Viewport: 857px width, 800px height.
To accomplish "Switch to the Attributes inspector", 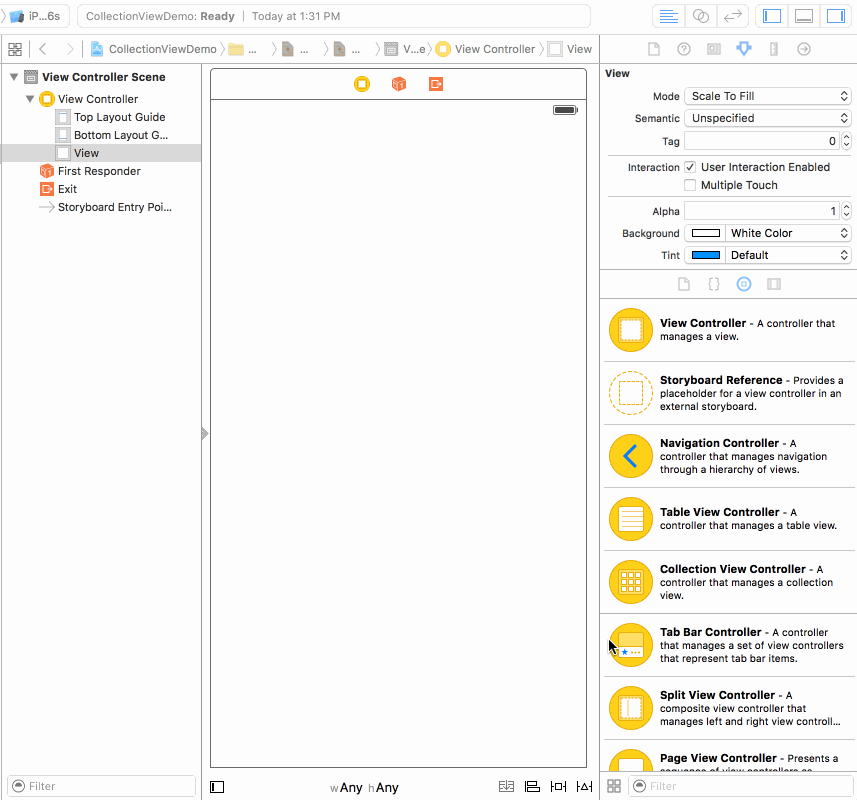I will pos(744,49).
